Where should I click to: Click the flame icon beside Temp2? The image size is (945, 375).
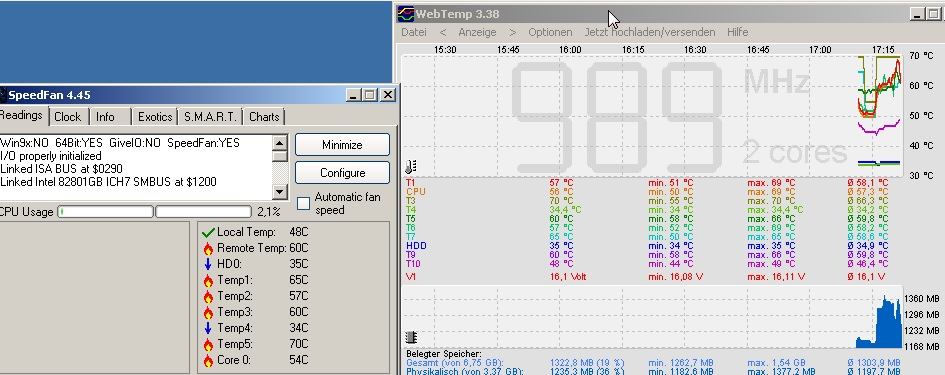209,297
